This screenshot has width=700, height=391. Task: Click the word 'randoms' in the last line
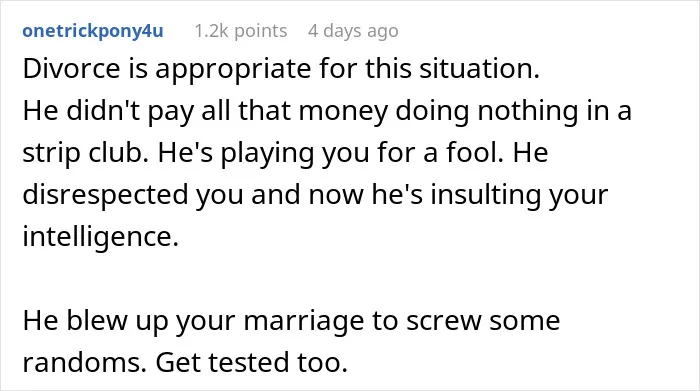[81, 363]
